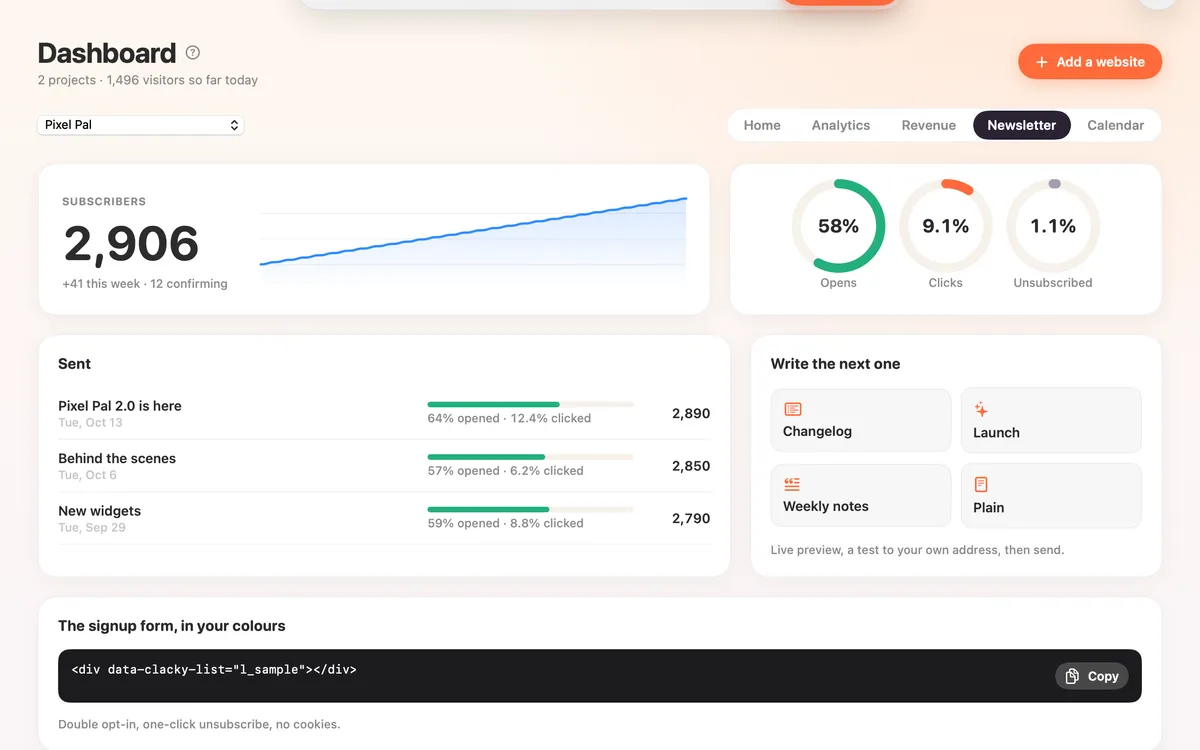Select the Weekly notes template icon
This screenshot has width=1200, height=750.
[793, 484]
